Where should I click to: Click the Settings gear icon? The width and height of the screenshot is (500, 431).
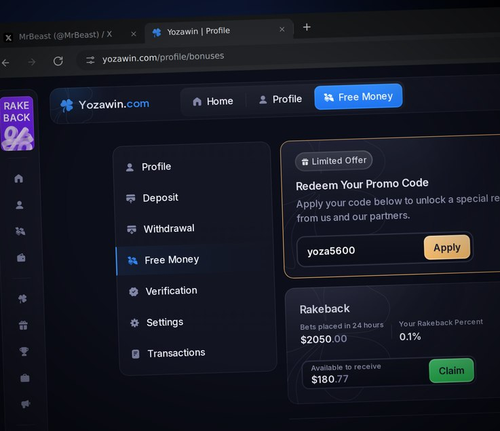tap(135, 323)
